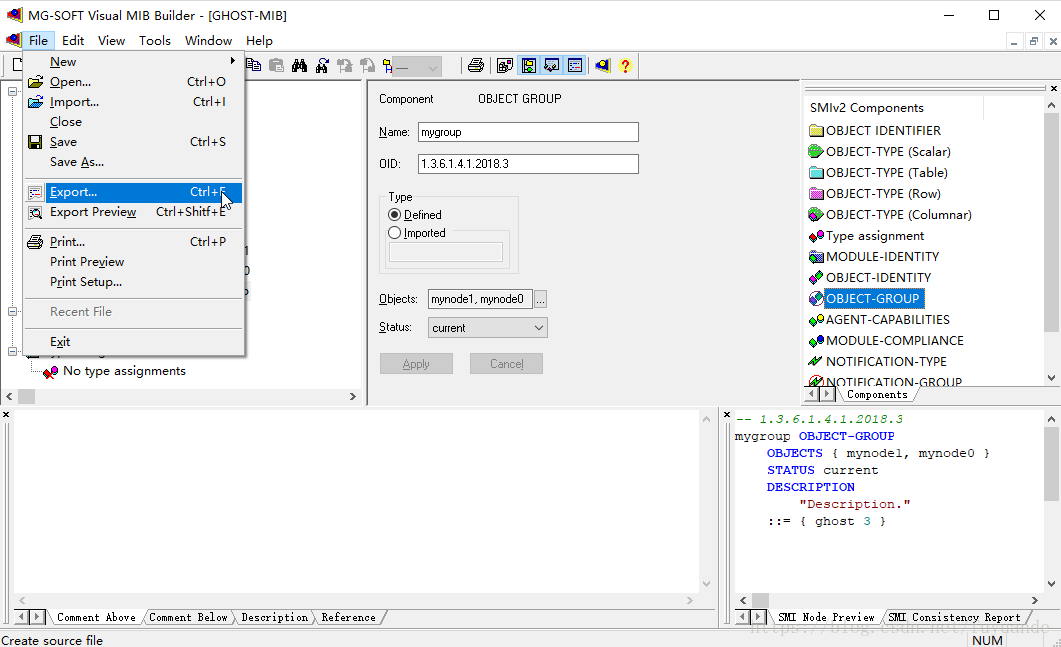The height and width of the screenshot is (647, 1061).
Task: Switch to Comment Below tab
Action: pyautogui.click(x=189, y=617)
